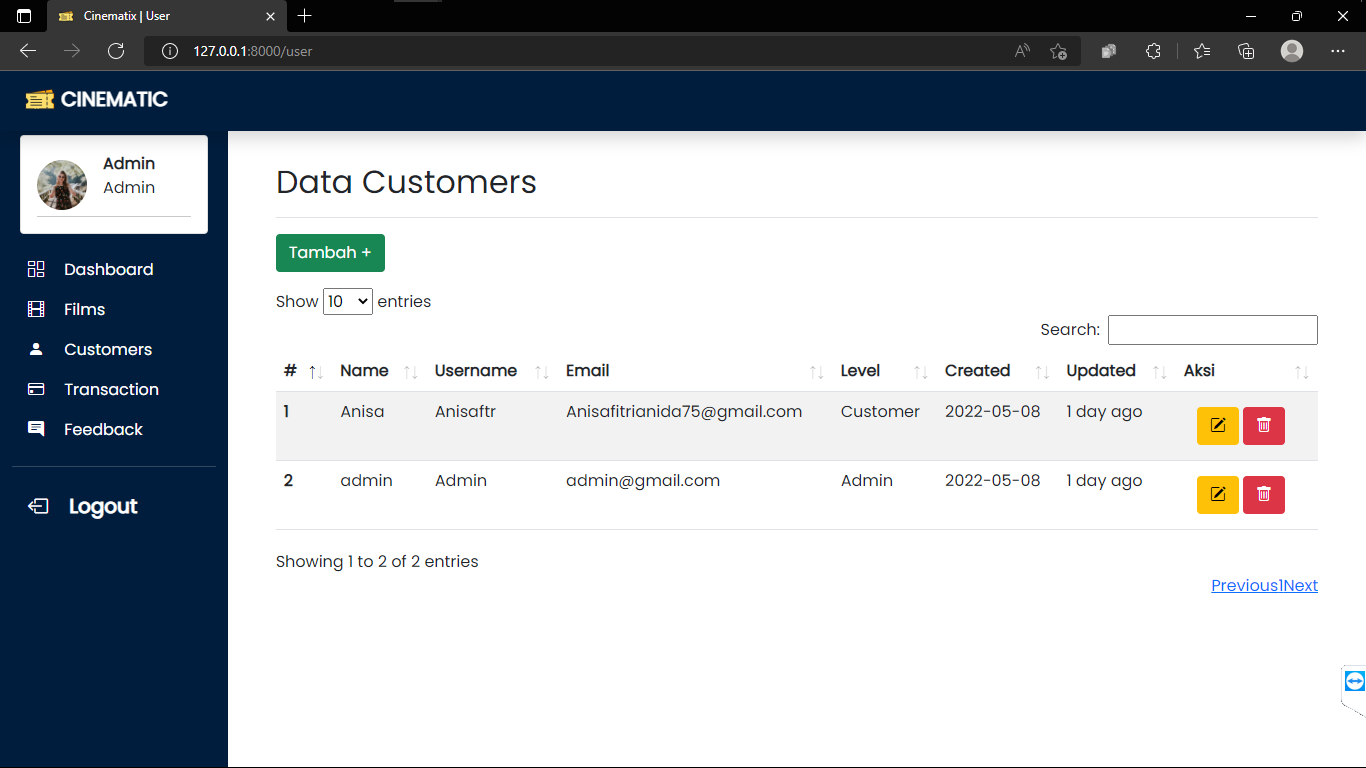Sort the table by Created column
Screen dimensions: 1366x768
(997, 371)
